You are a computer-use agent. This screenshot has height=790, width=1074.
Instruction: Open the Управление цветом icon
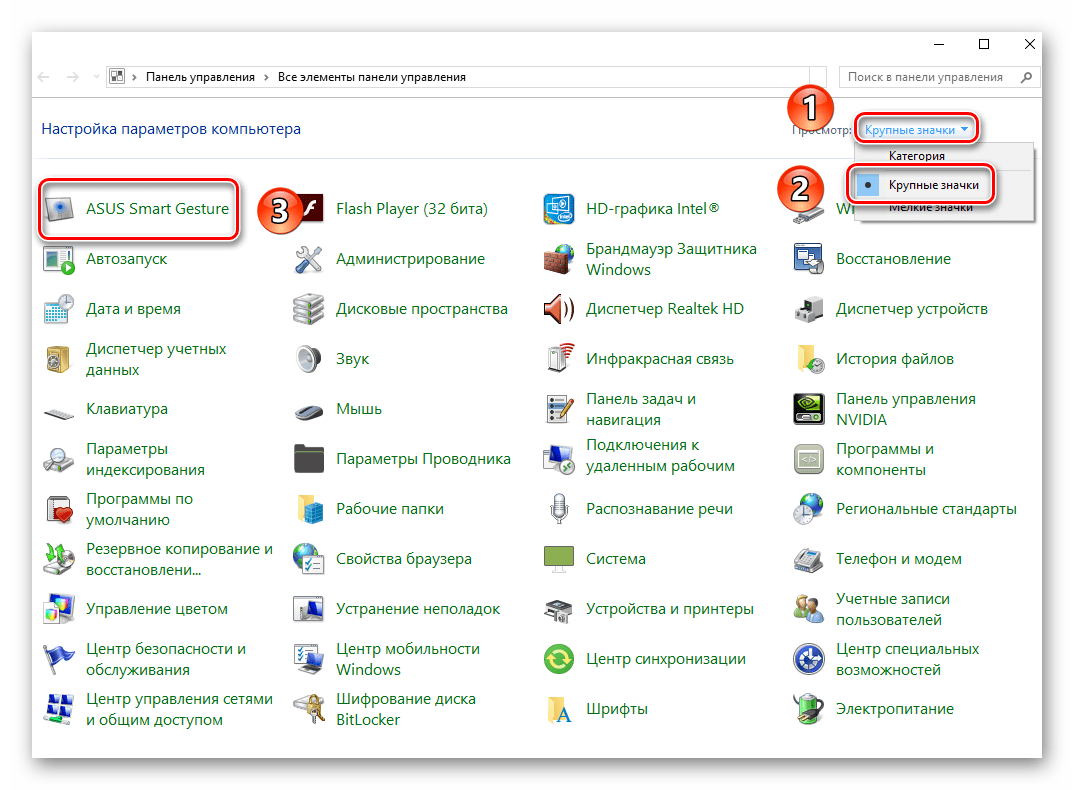[x=59, y=609]
